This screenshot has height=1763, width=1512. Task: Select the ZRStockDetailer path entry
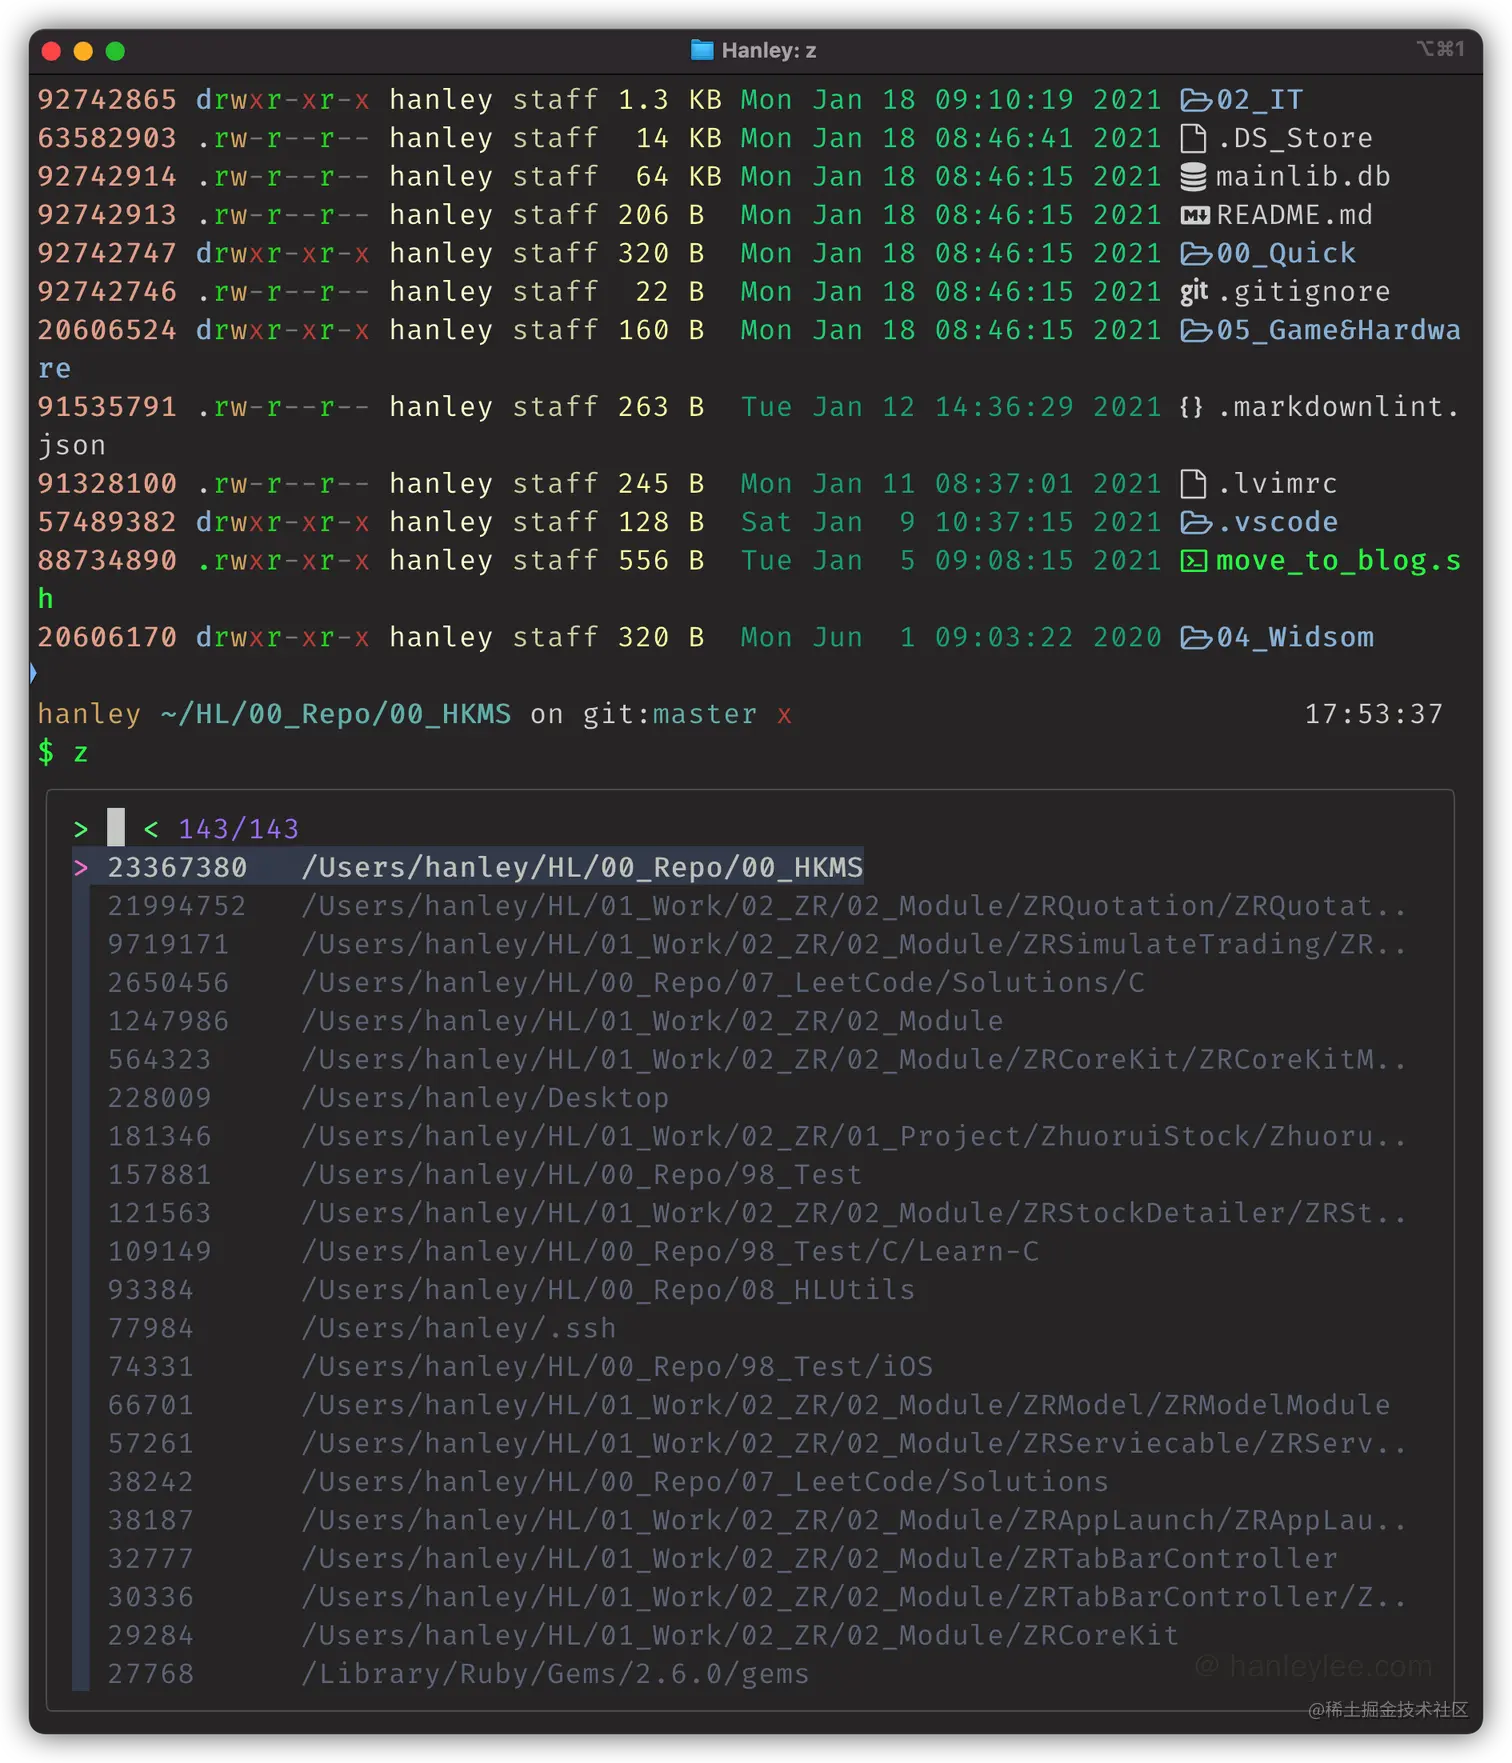click(x=757, y=1213)
